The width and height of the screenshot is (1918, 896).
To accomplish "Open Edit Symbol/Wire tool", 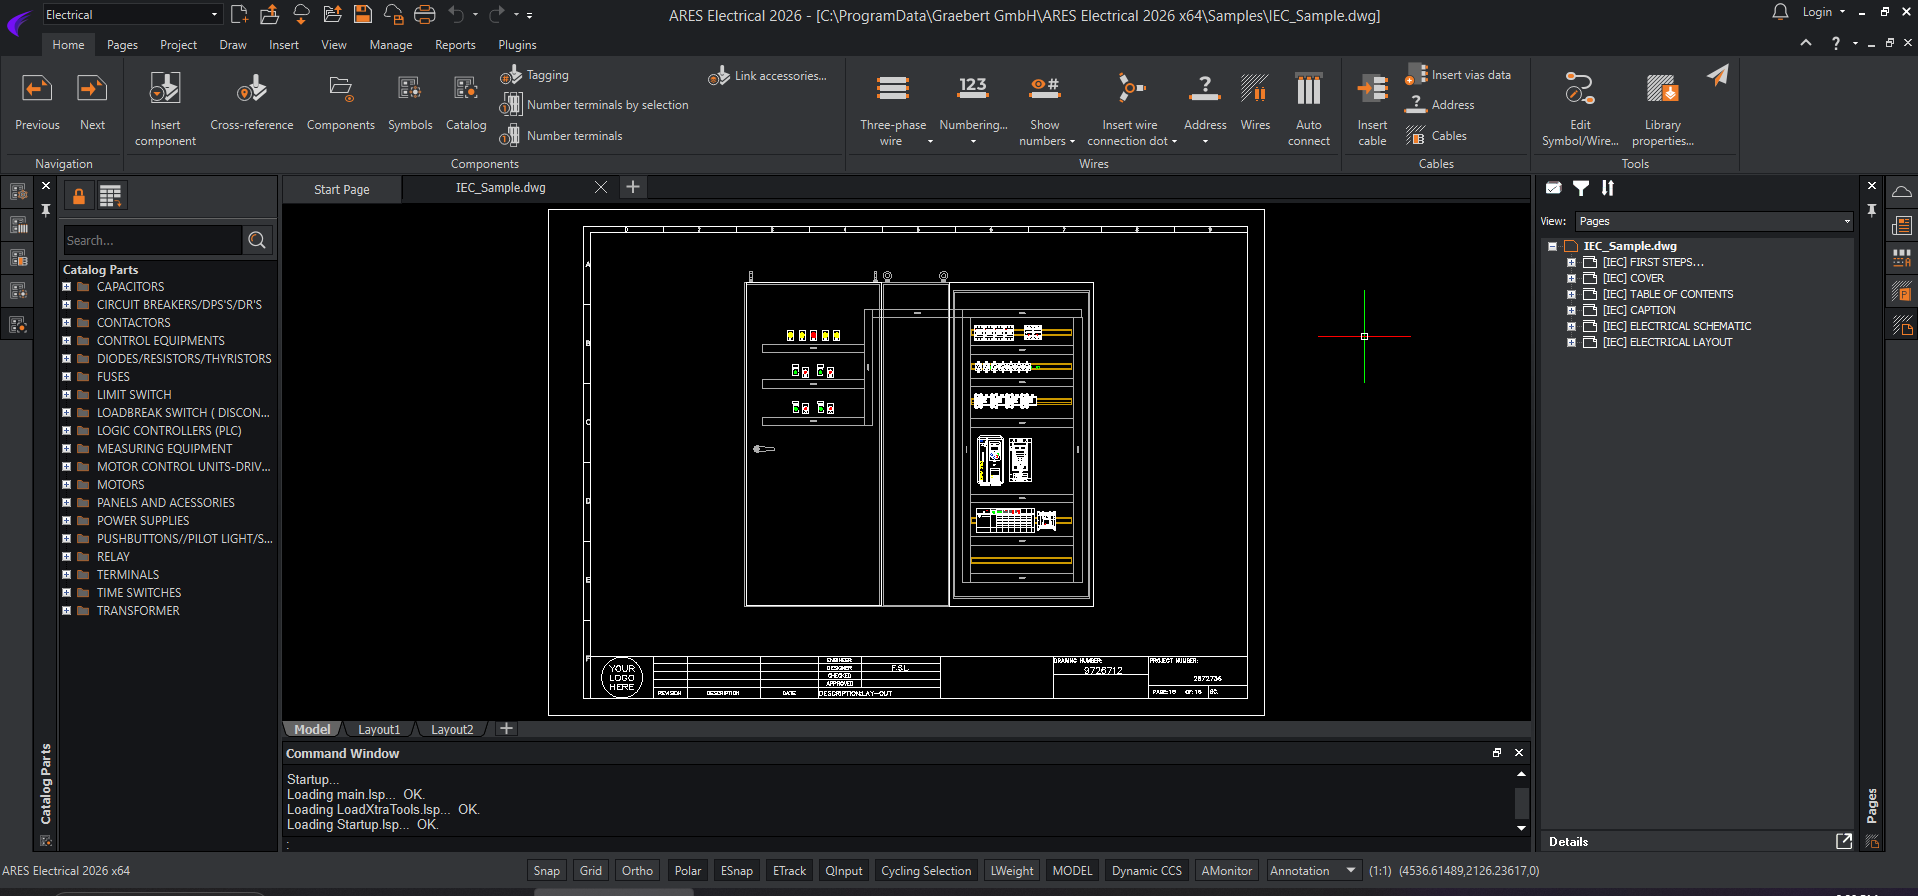I will [1579, 90].
